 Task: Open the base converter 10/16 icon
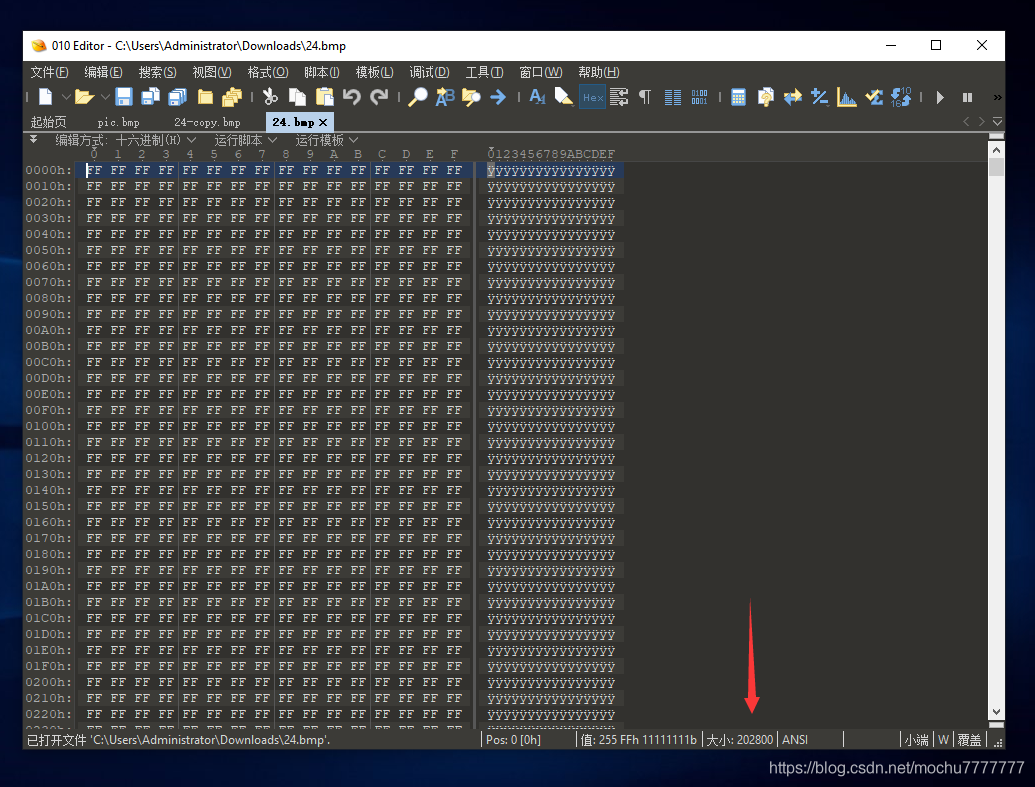(901, 97)
